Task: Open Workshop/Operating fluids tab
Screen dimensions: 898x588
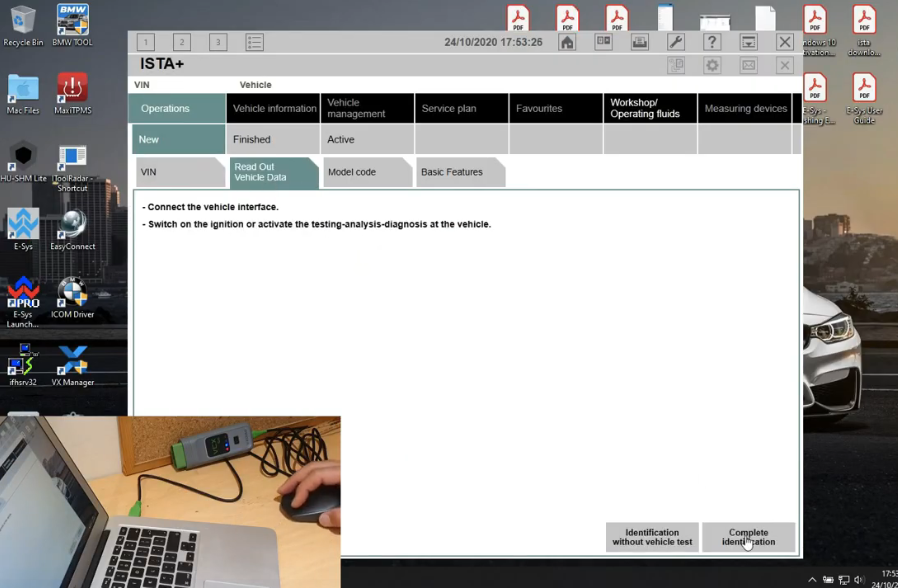Action: (650, 108)
